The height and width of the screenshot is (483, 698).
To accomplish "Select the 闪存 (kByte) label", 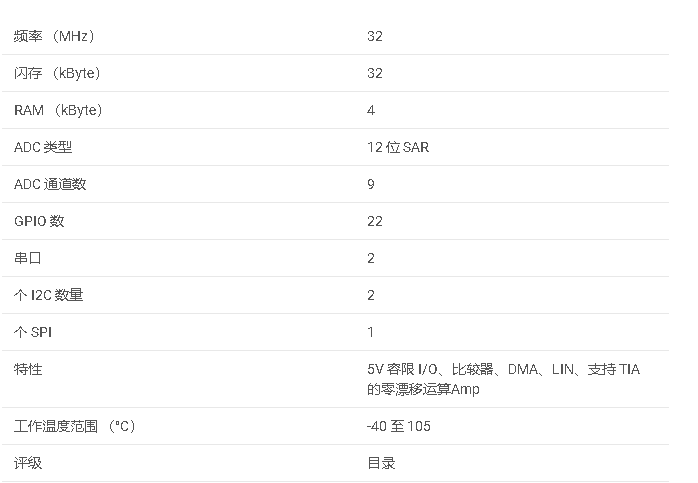I will (x=57, y=73).
